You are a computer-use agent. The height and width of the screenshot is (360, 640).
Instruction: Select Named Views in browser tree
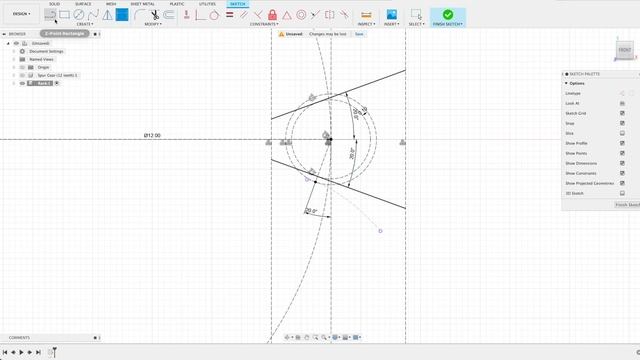pos(41,59)
